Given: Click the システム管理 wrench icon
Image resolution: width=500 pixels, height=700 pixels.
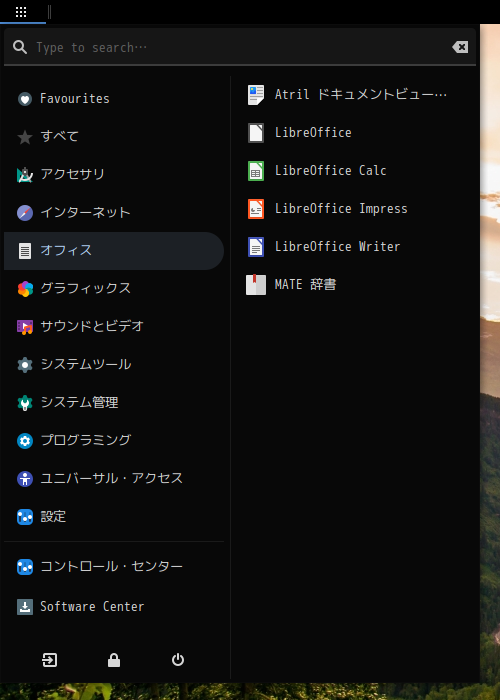Looking at the screenshot, I should click(25, 403).
